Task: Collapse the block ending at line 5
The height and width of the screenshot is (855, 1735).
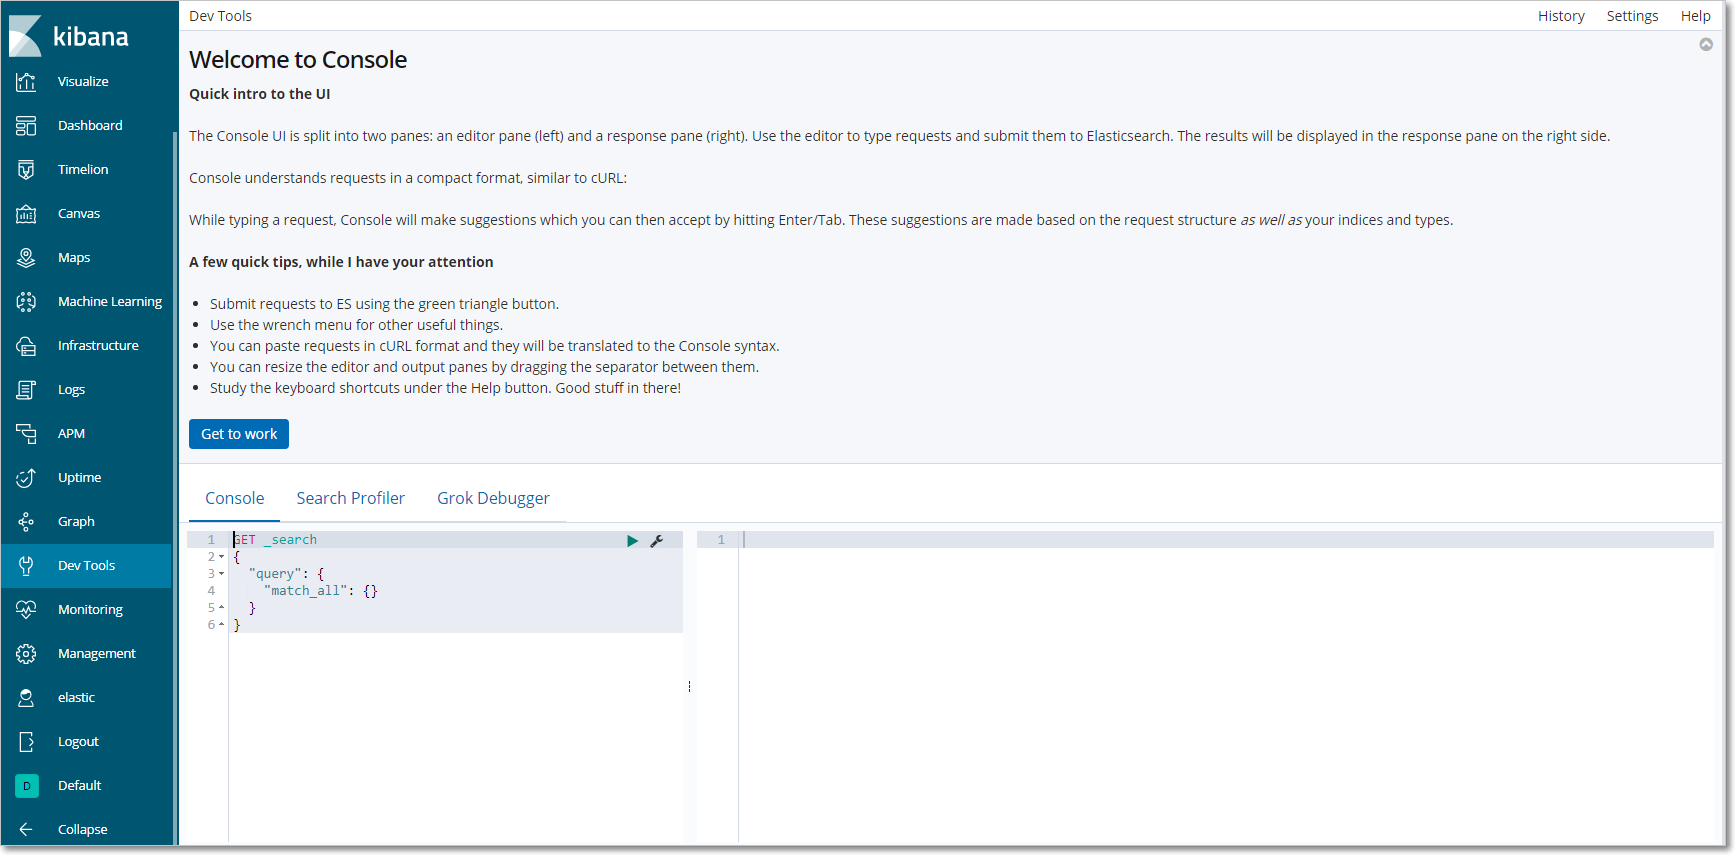Action: 221,608
